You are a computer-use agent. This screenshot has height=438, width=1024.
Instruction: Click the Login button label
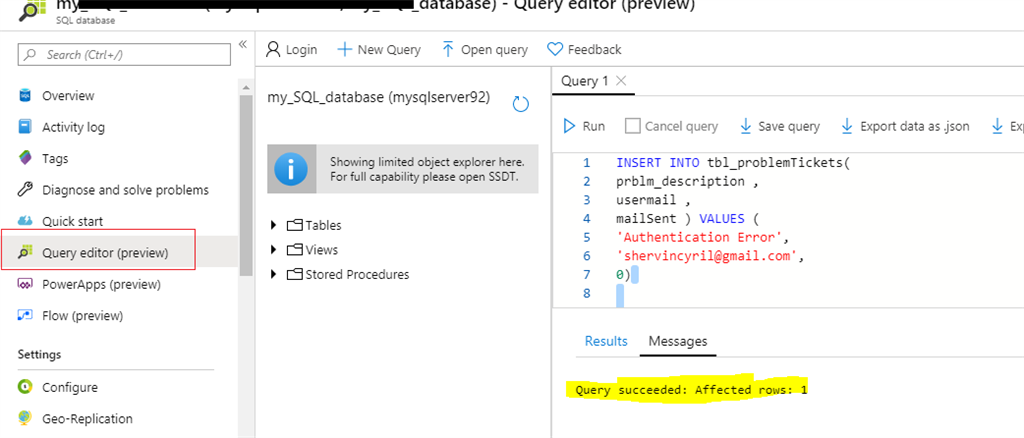(x=301, y=50)
